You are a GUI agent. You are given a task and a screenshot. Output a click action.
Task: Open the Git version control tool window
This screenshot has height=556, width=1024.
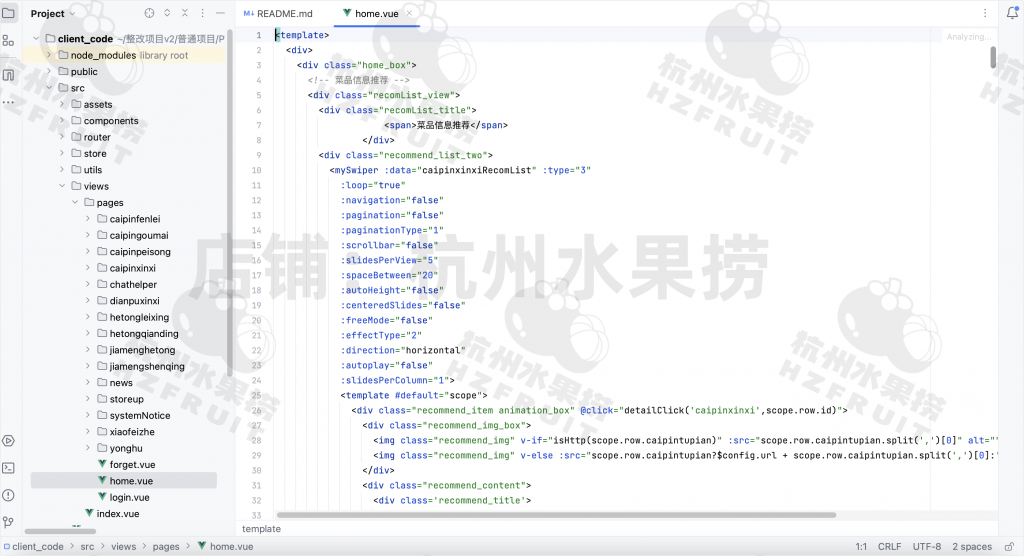pyautogui.click(x=8, y=521)
